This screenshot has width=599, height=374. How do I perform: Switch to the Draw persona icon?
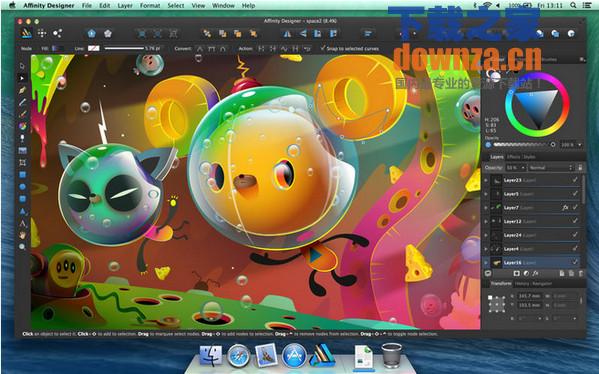point(26,33)
